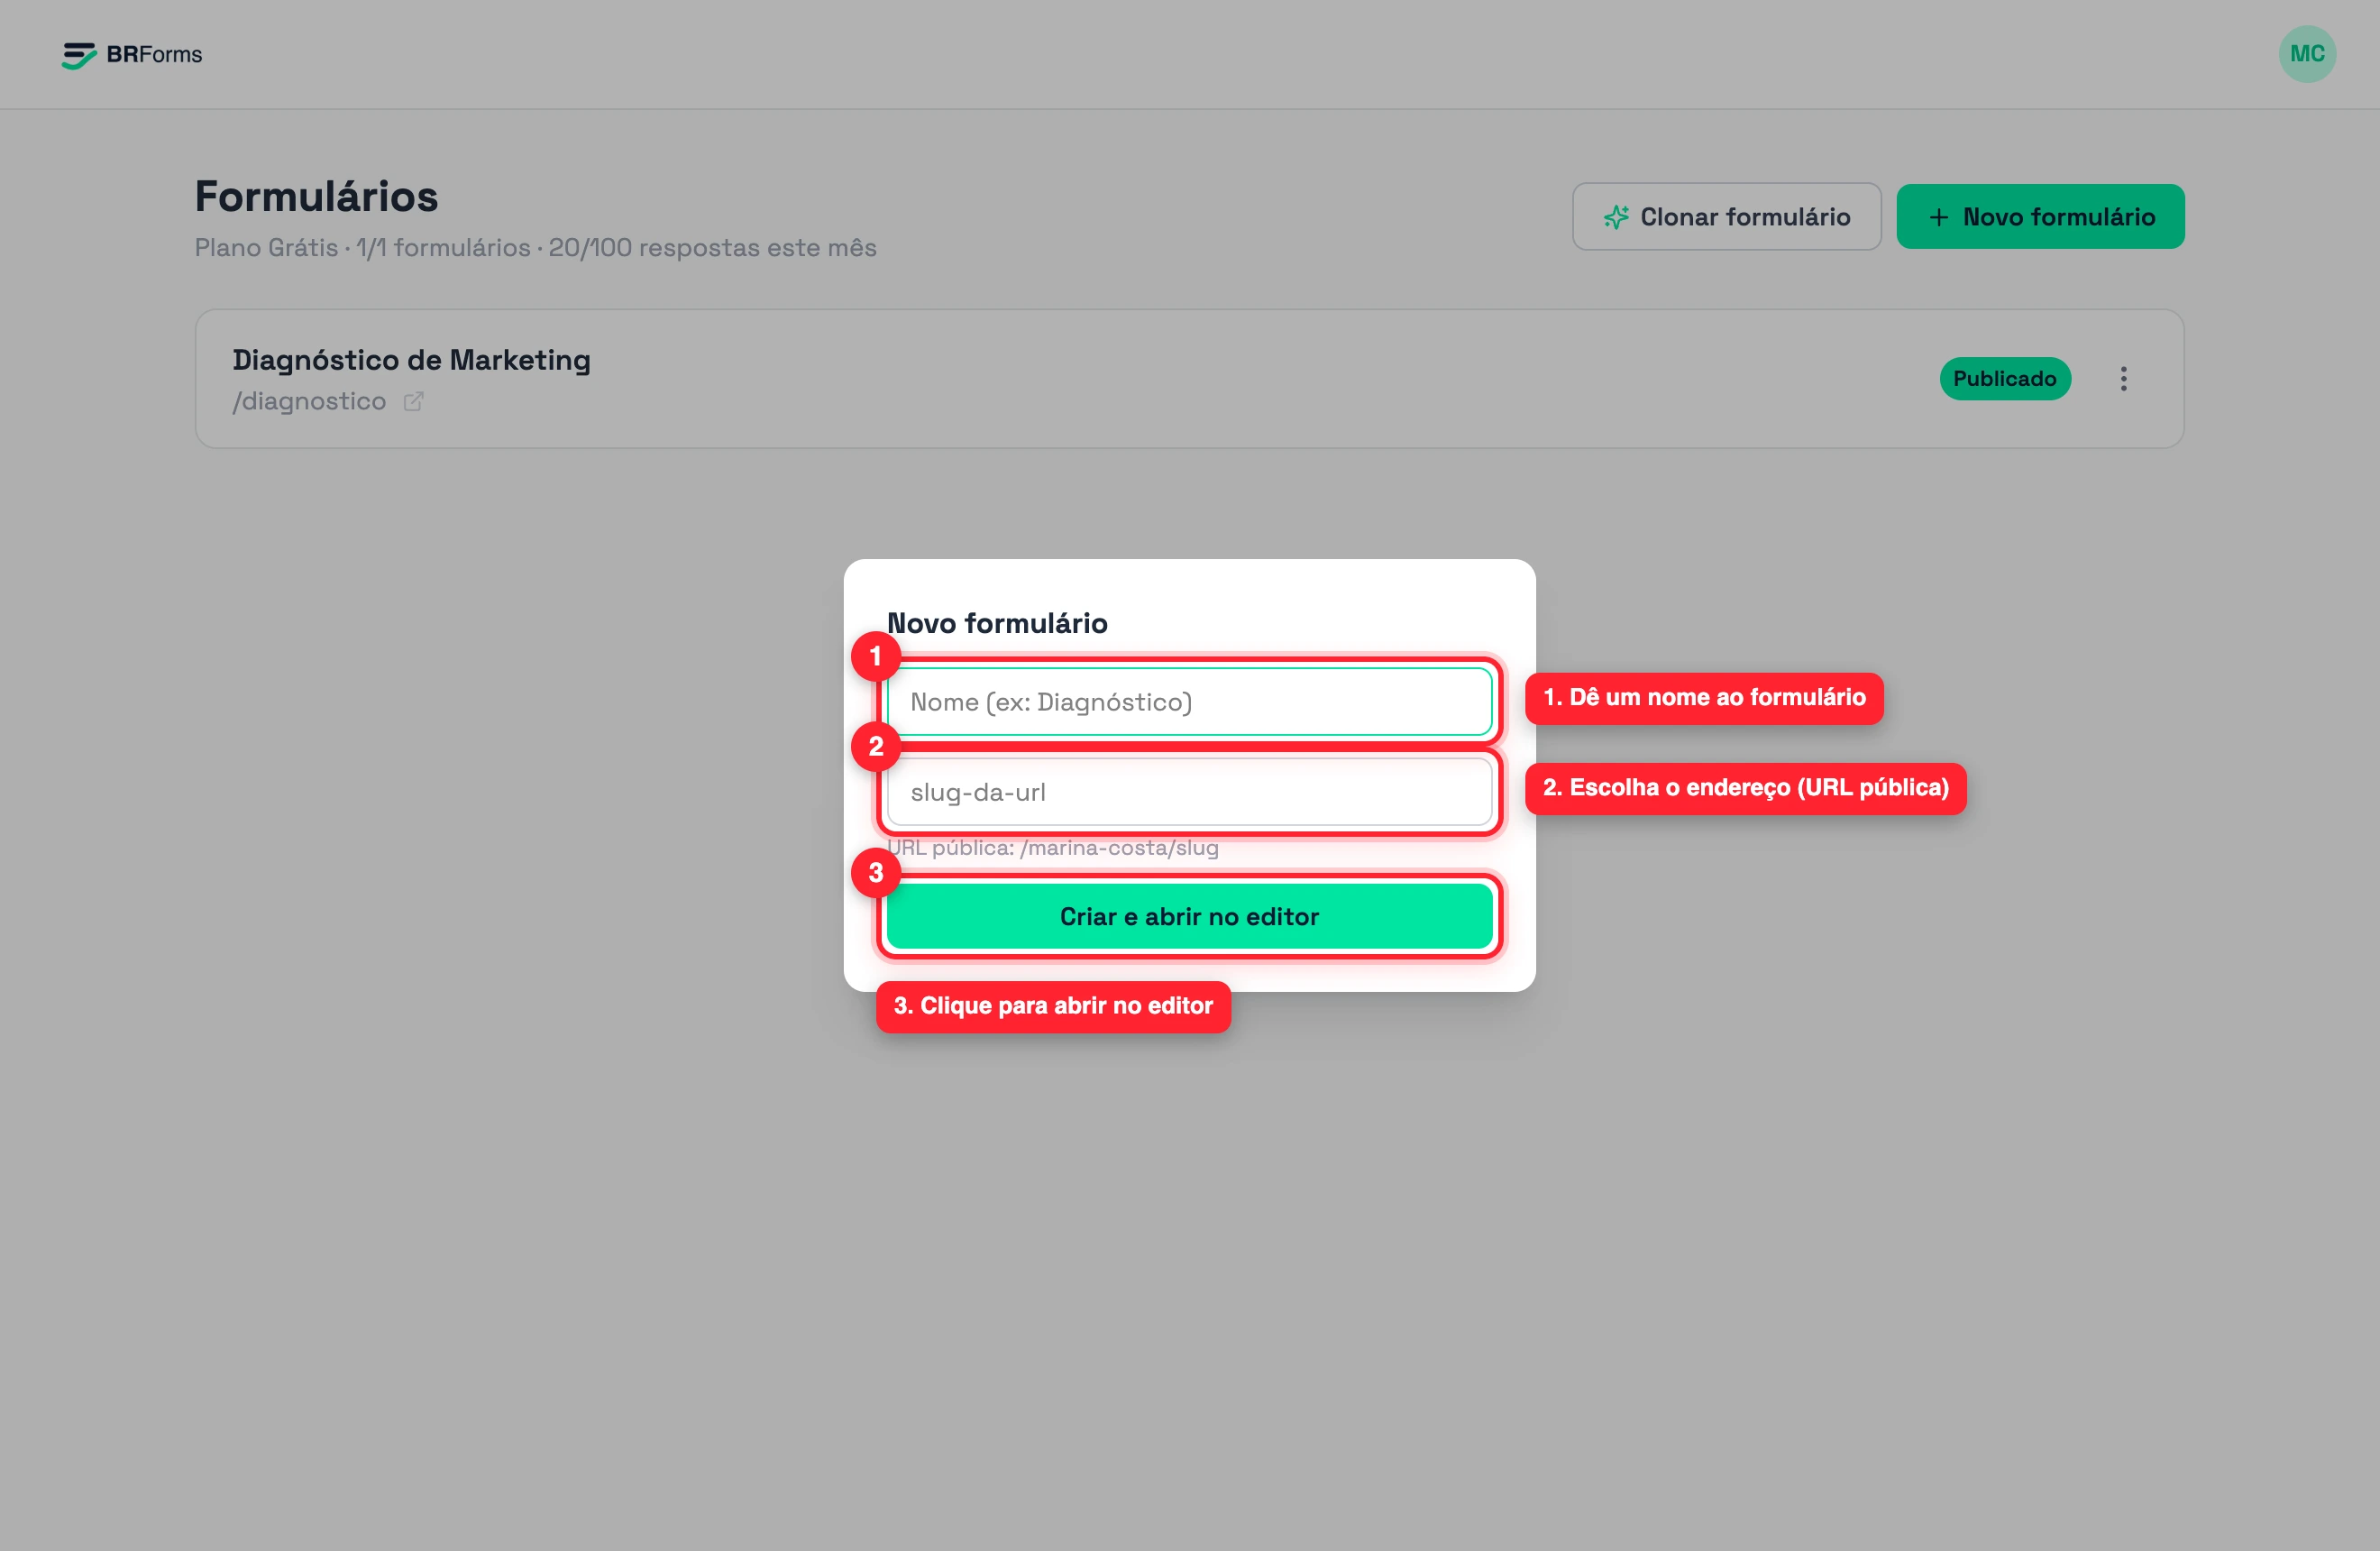2380x1551 pixels.
Task: Click the URL pública: /marina-costa/slug hint
Action: (x=1053, y=848)
